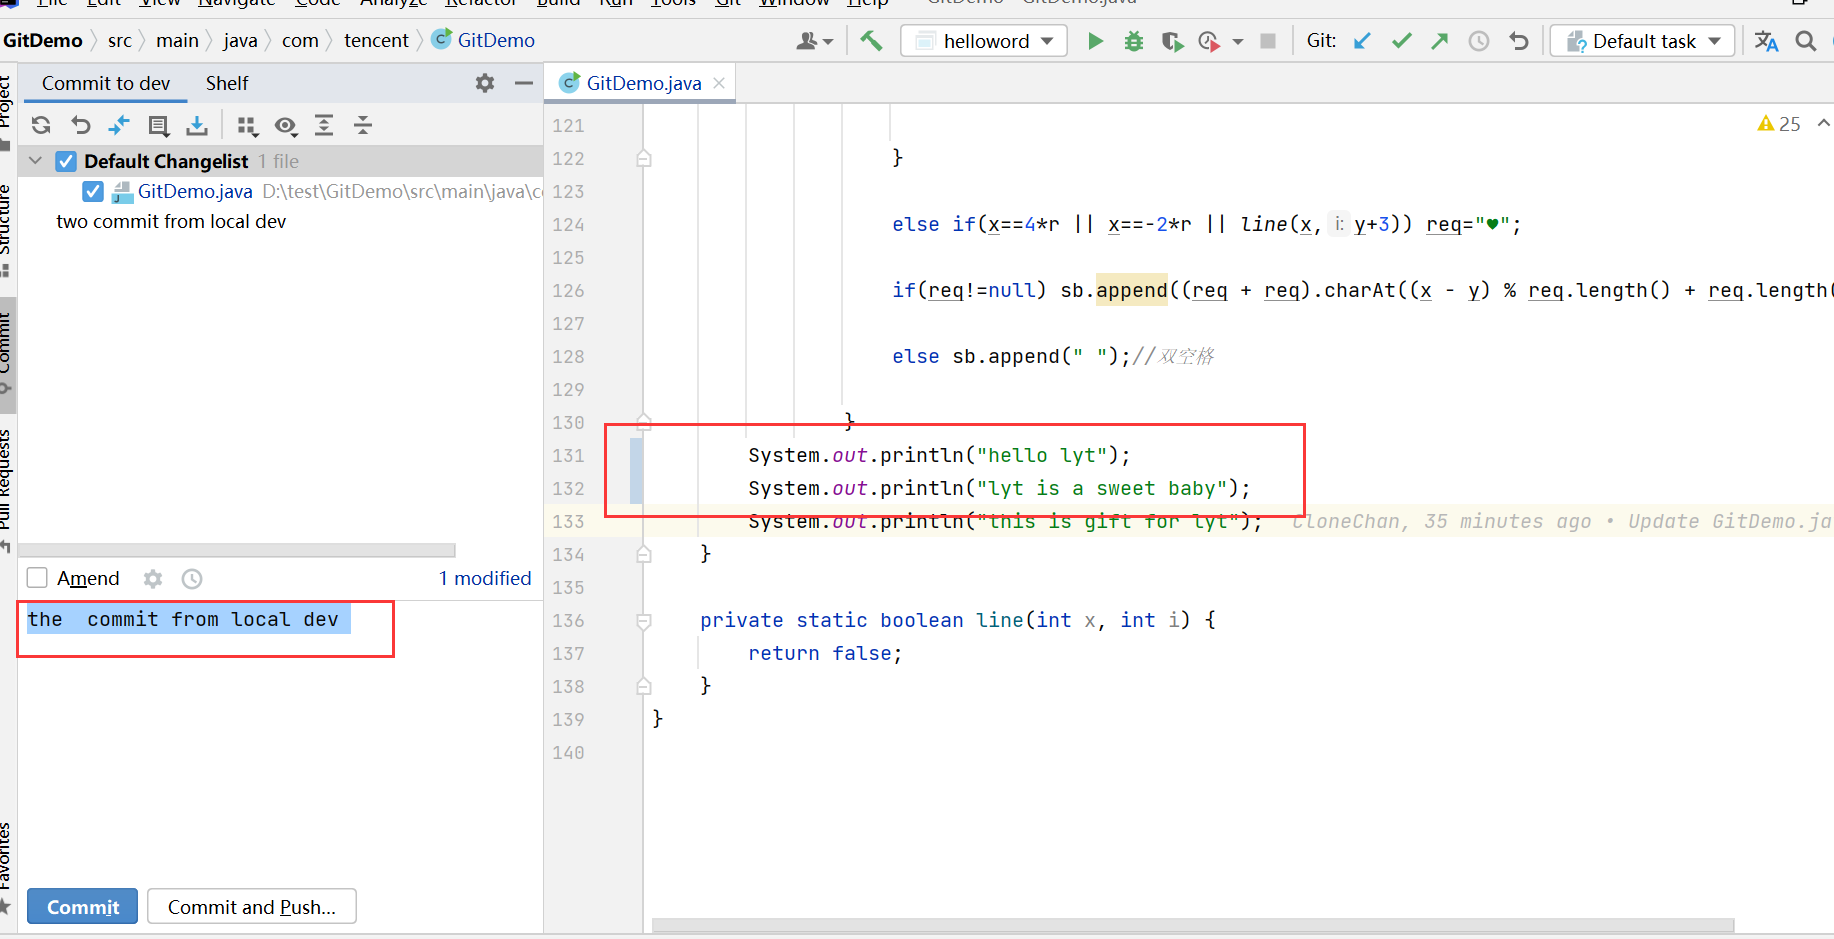1834x939 pixels.
Task: Click the Stop square icon
Action: (1268, 41)
